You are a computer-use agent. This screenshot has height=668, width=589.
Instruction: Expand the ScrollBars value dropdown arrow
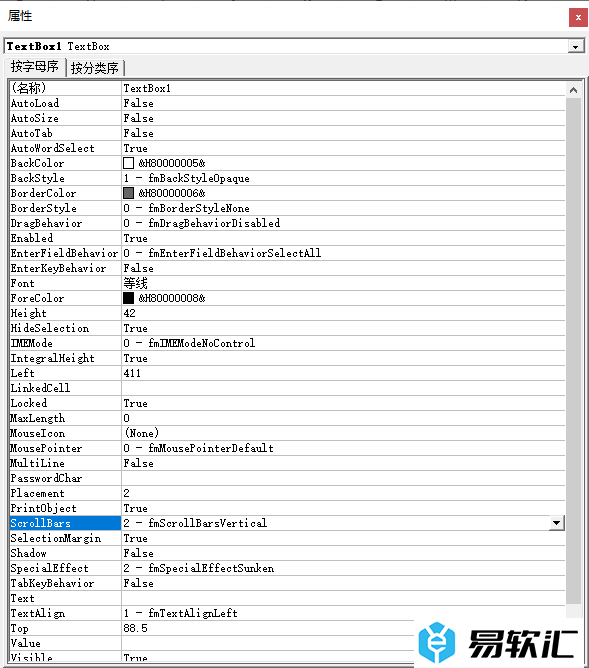point(556,523)
